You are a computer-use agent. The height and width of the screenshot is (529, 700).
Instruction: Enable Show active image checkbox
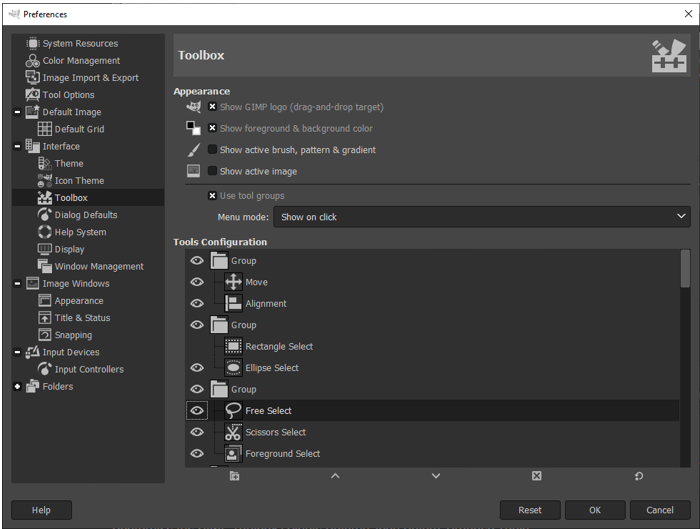coord(212,171)
